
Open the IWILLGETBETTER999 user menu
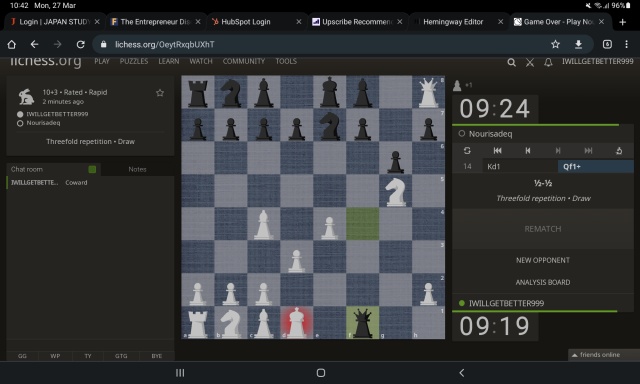598,61
